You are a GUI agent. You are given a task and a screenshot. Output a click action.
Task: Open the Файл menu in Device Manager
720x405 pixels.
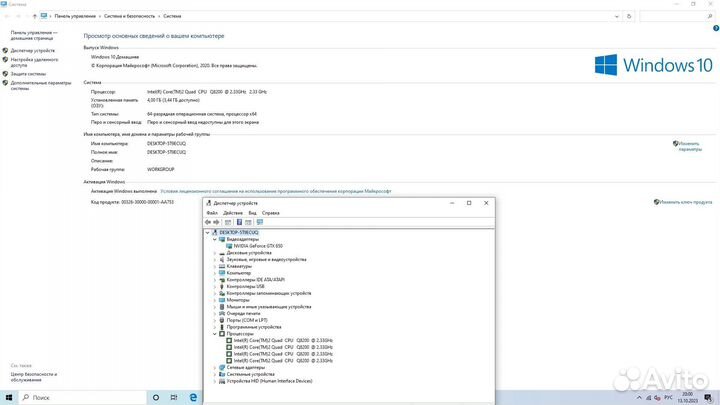[x=212, y=213]
